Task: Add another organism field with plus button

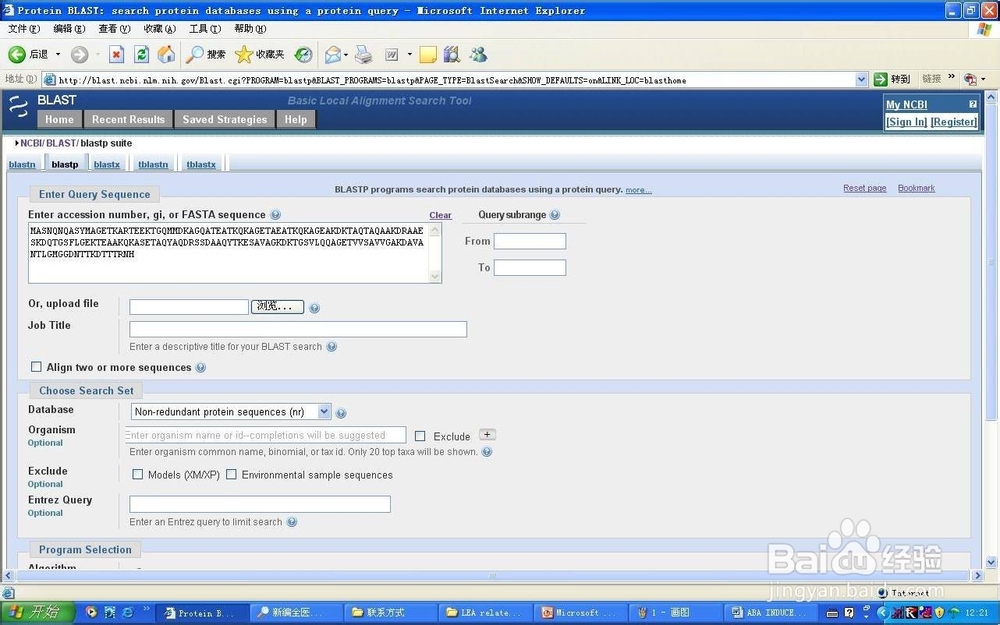Action: [487, 435]
